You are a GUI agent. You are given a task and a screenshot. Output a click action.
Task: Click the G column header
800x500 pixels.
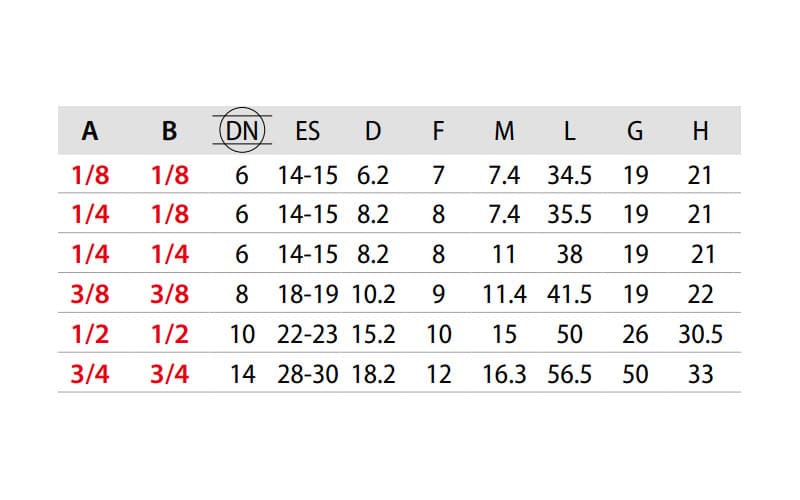pyautogui.click(x=635, y=131)
